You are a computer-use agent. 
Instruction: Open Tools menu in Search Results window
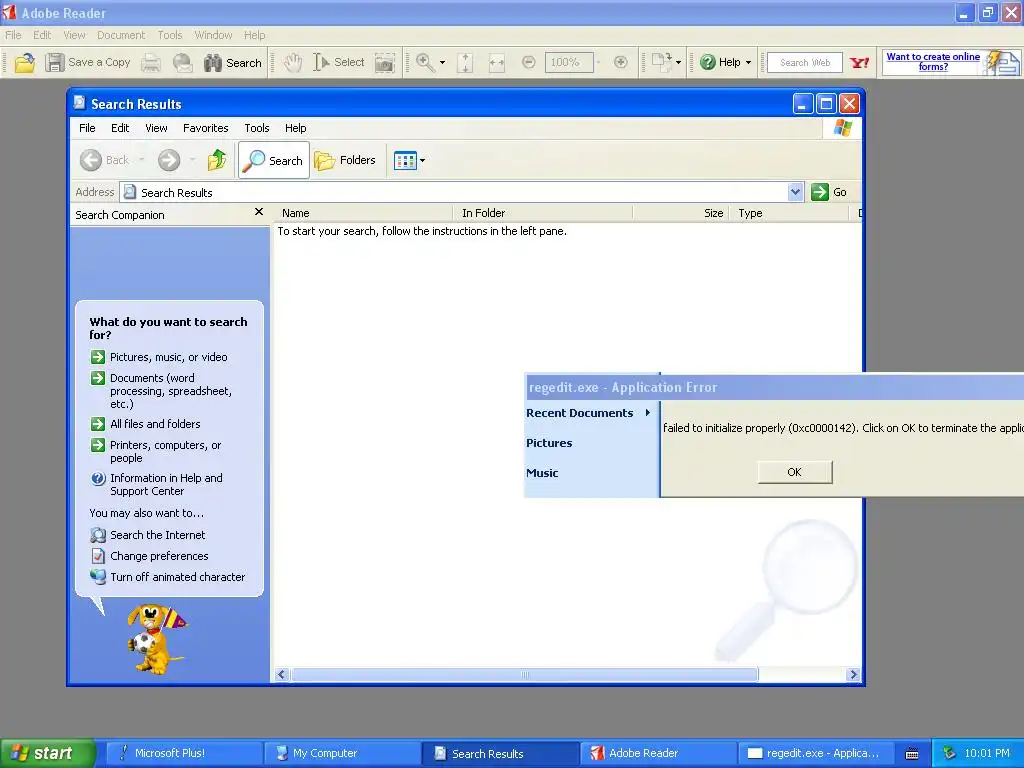pyautogui.click(x=257, y=128)
